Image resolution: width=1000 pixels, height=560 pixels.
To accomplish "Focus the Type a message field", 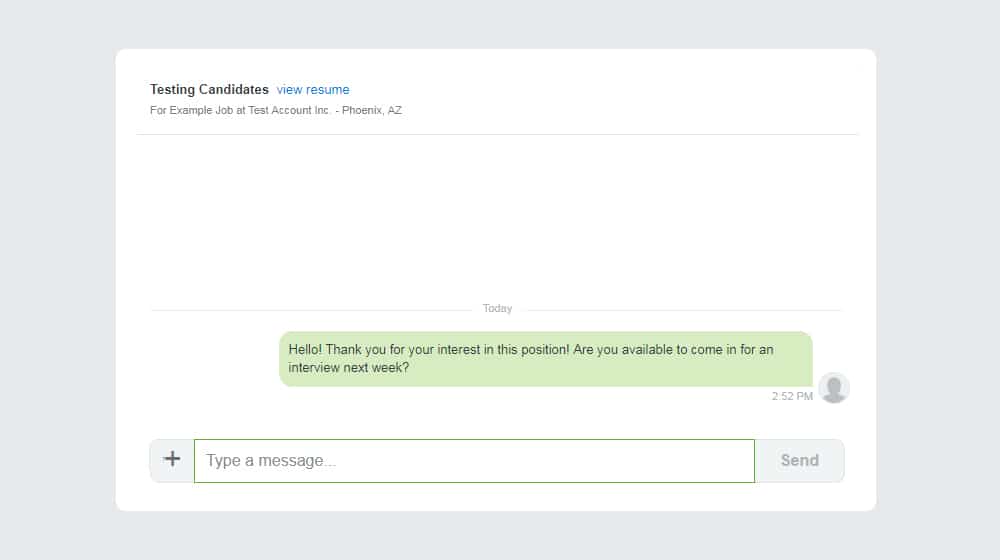I will (474, 461).
